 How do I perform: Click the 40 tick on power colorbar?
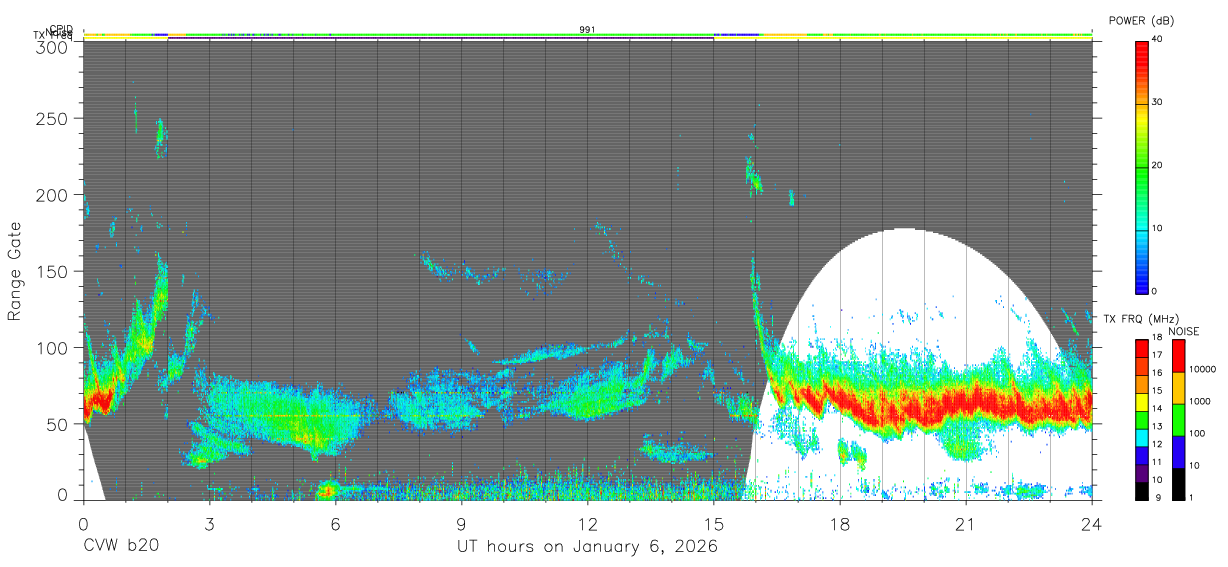pos(1157,39)
